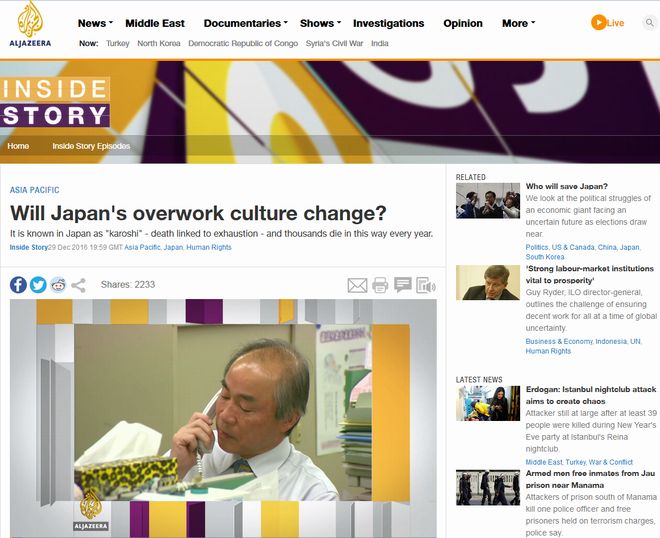Open generic share options icon
The height and width of the screenshot is (538, 660).
pos(78,285)
